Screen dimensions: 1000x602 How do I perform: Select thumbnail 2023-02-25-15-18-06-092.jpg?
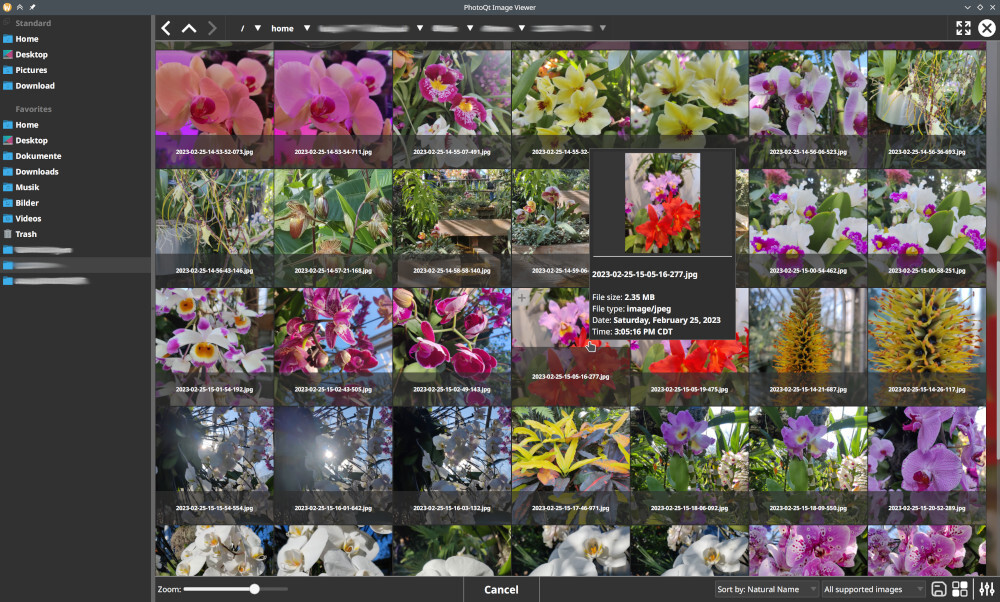tap(689, 465)
